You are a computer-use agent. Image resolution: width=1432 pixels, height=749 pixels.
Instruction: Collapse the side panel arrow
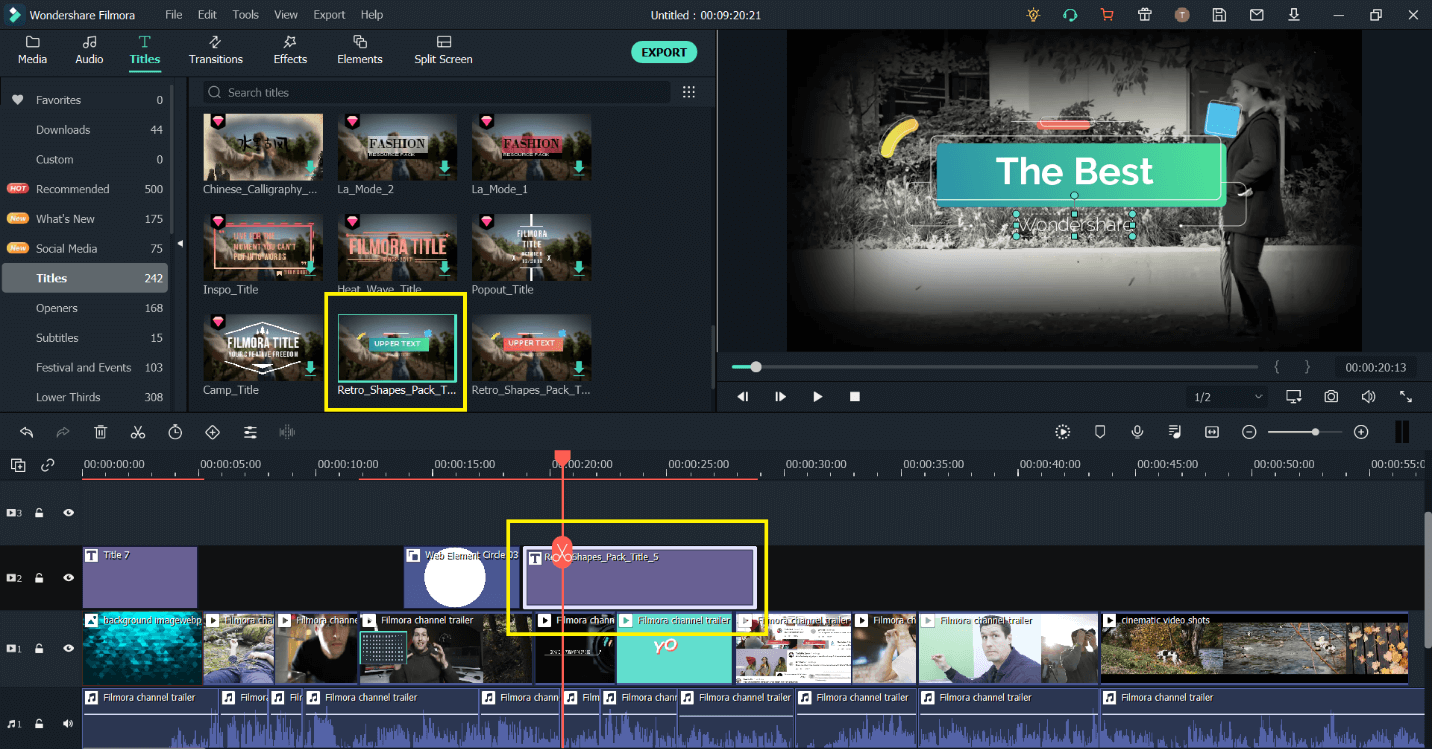[x=181, y=243]
